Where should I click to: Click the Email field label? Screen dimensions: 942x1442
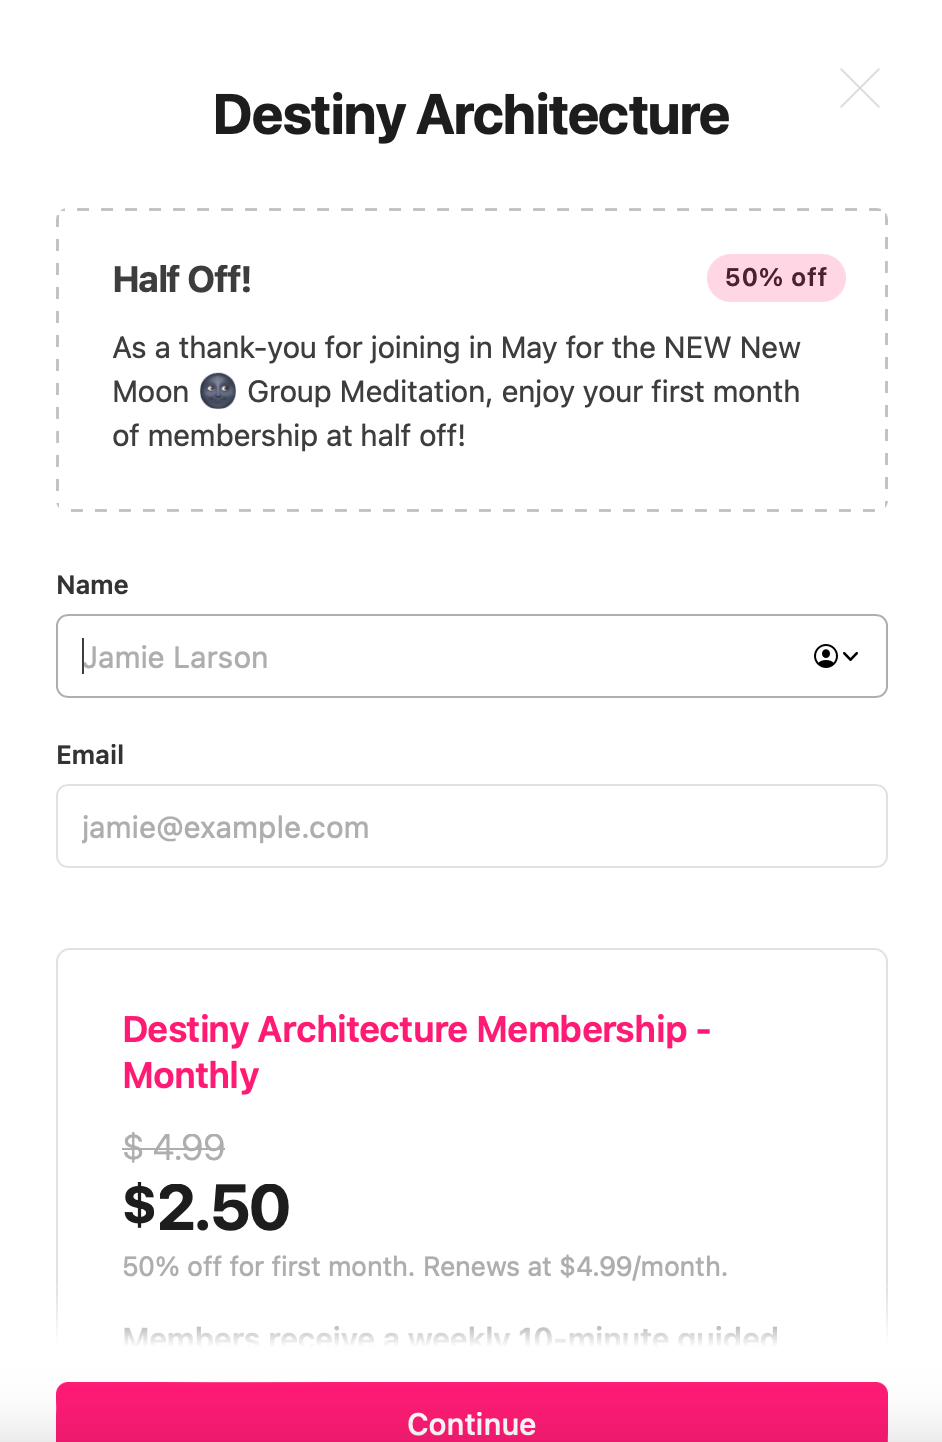(90, 755)
